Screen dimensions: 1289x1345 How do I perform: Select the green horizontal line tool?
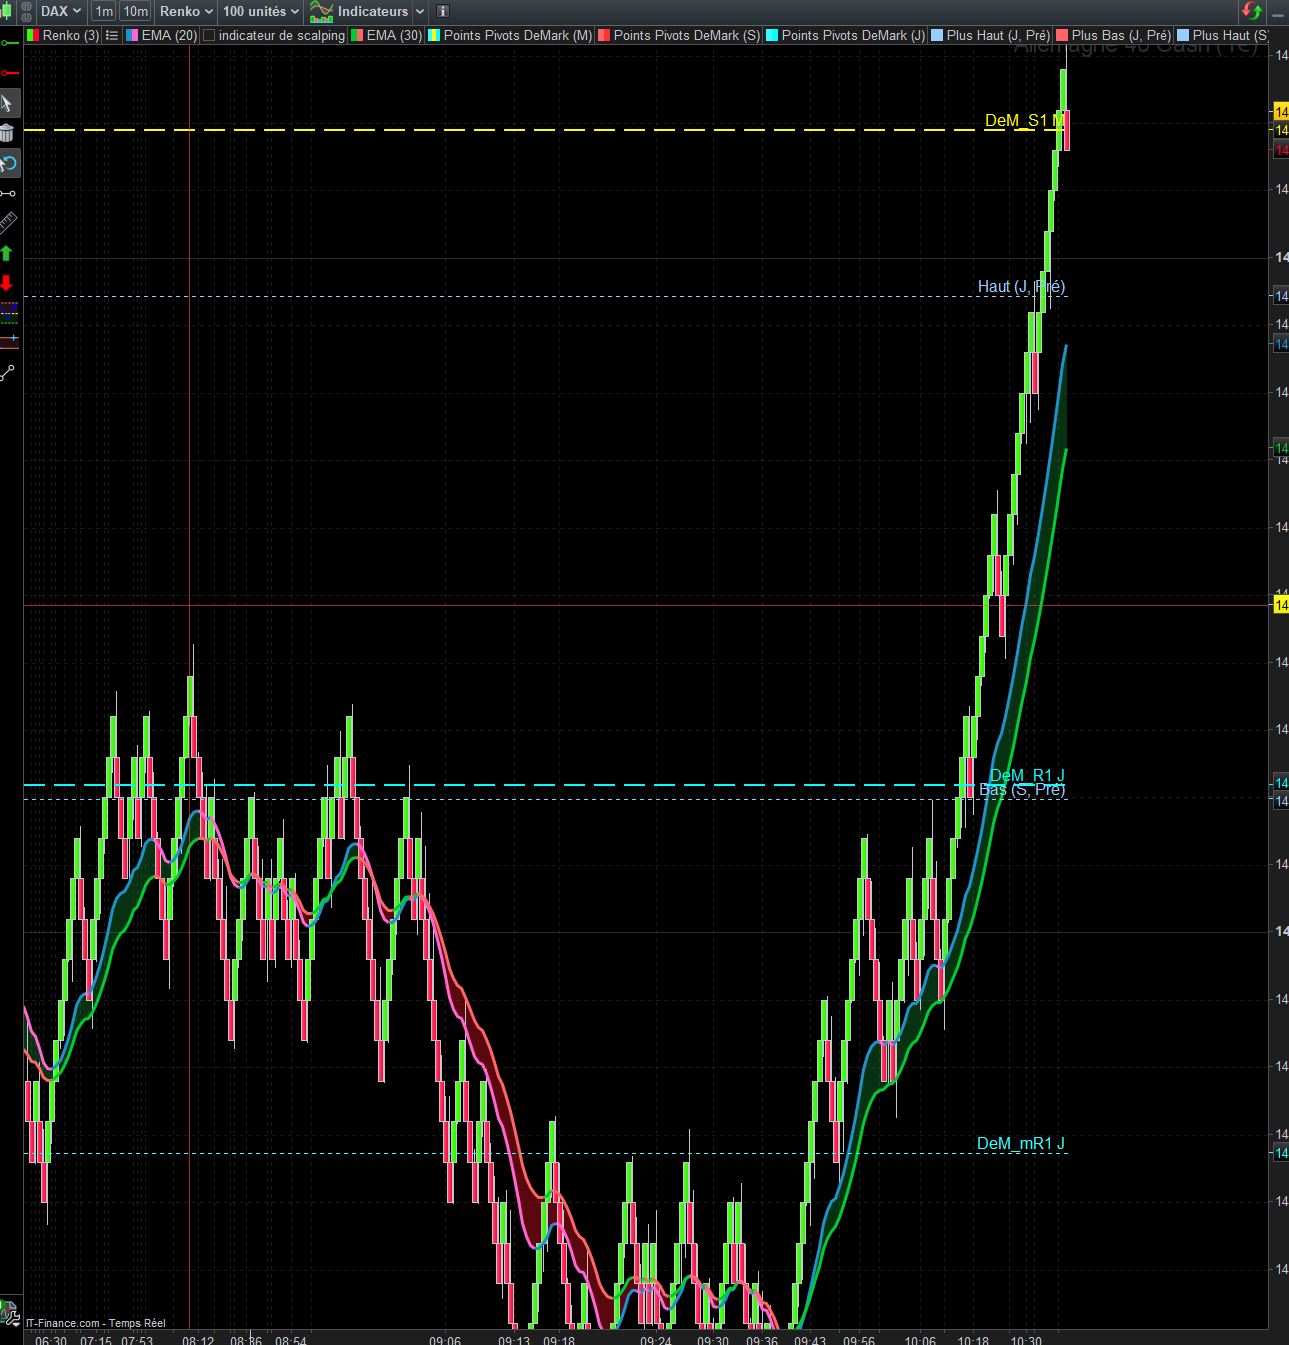[x=9, y=43]
